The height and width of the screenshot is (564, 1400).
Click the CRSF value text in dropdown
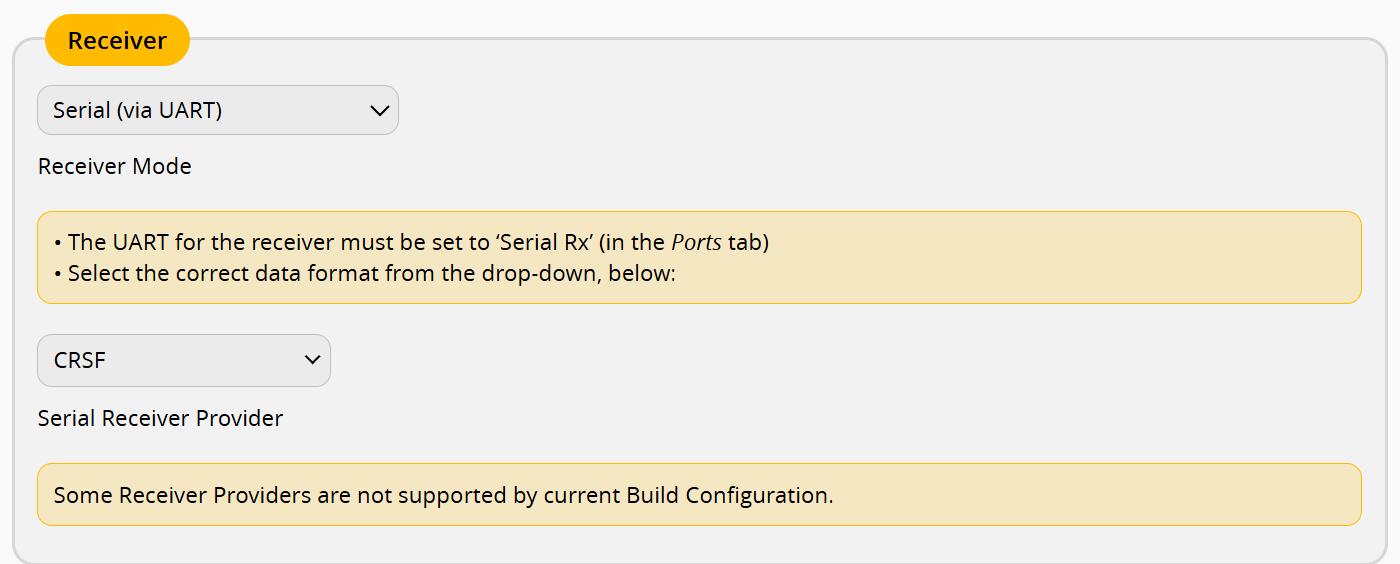pyautogui.click(x=79, y=360)
